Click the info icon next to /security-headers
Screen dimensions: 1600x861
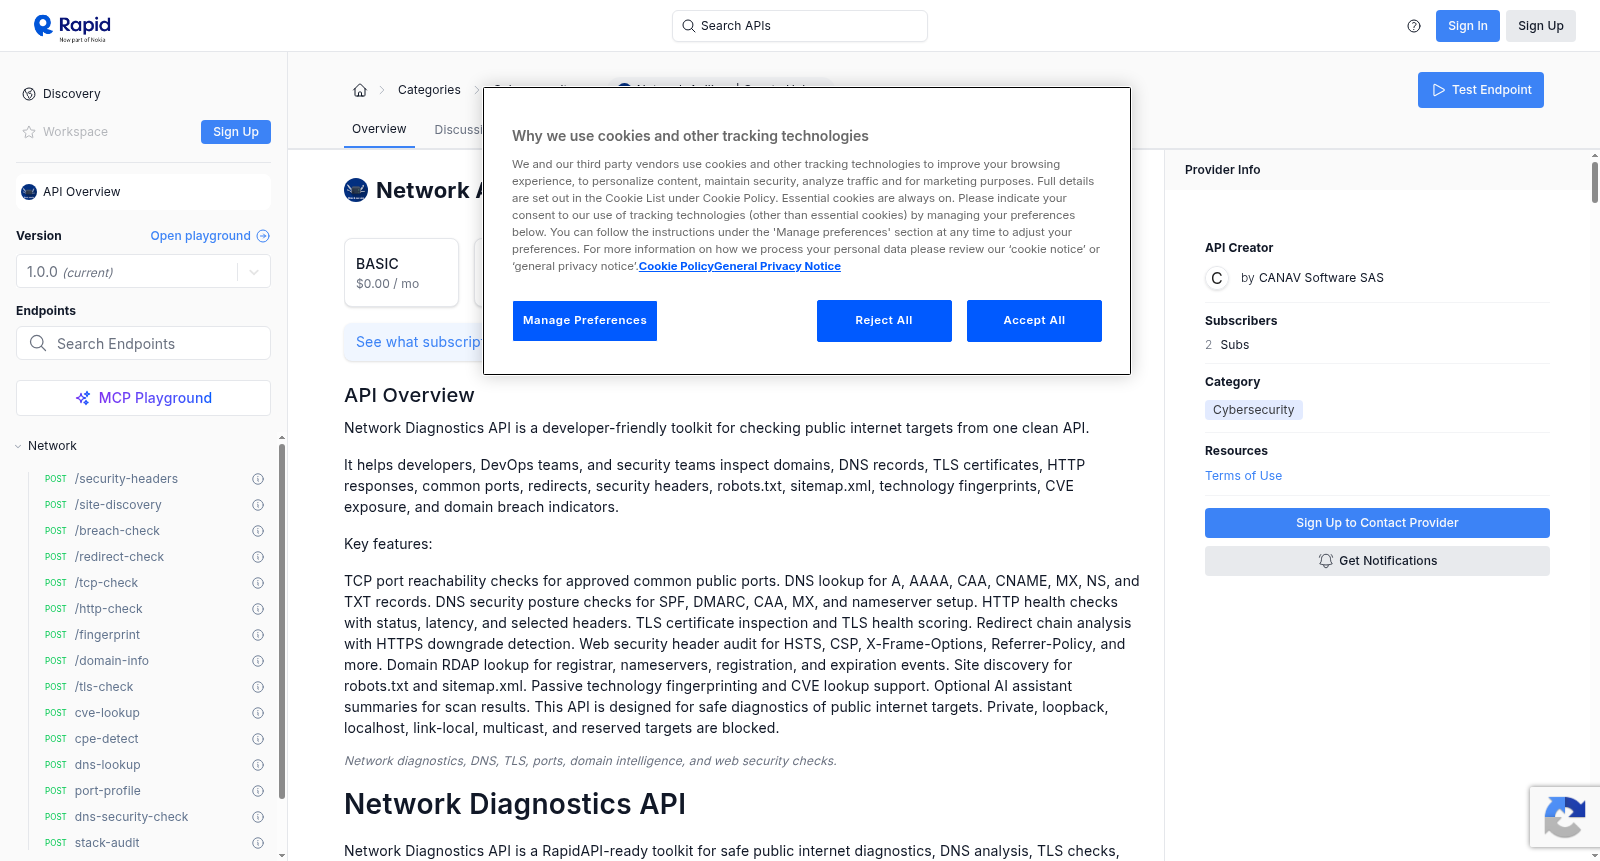coord(258,479)
